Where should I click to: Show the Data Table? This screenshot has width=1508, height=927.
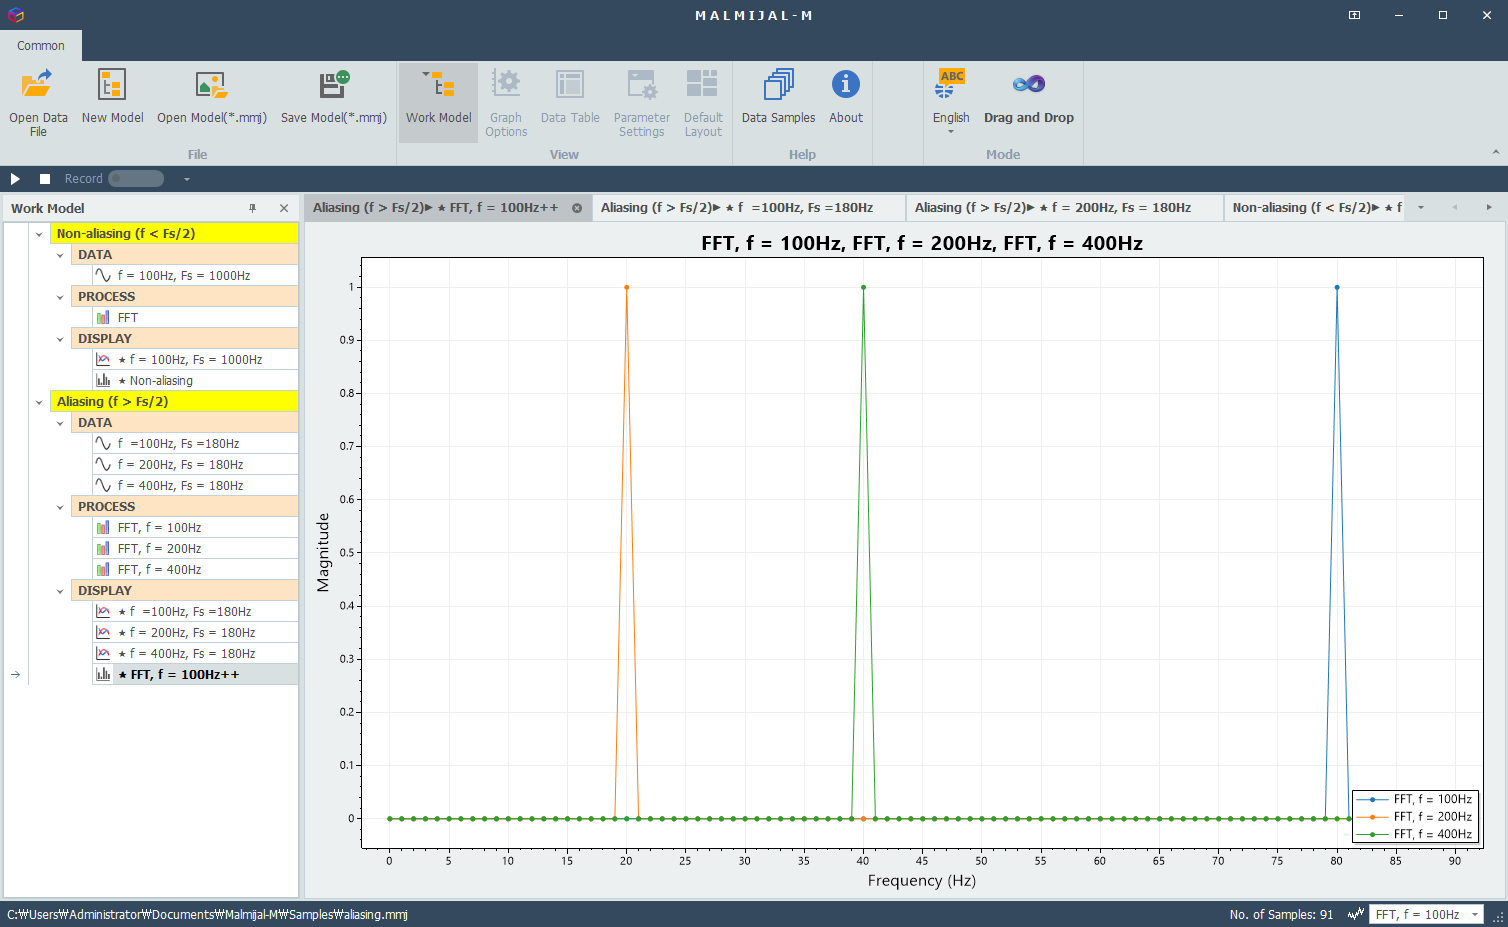pyautogui.click(x=570, y=102)
